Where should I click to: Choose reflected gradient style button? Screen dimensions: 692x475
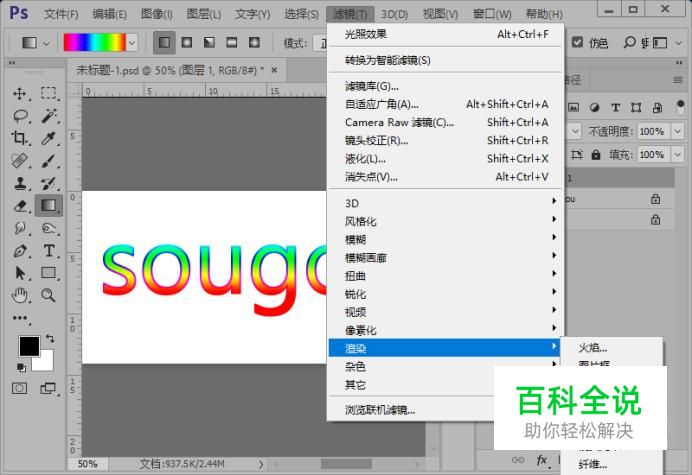[x=232, y=42]
